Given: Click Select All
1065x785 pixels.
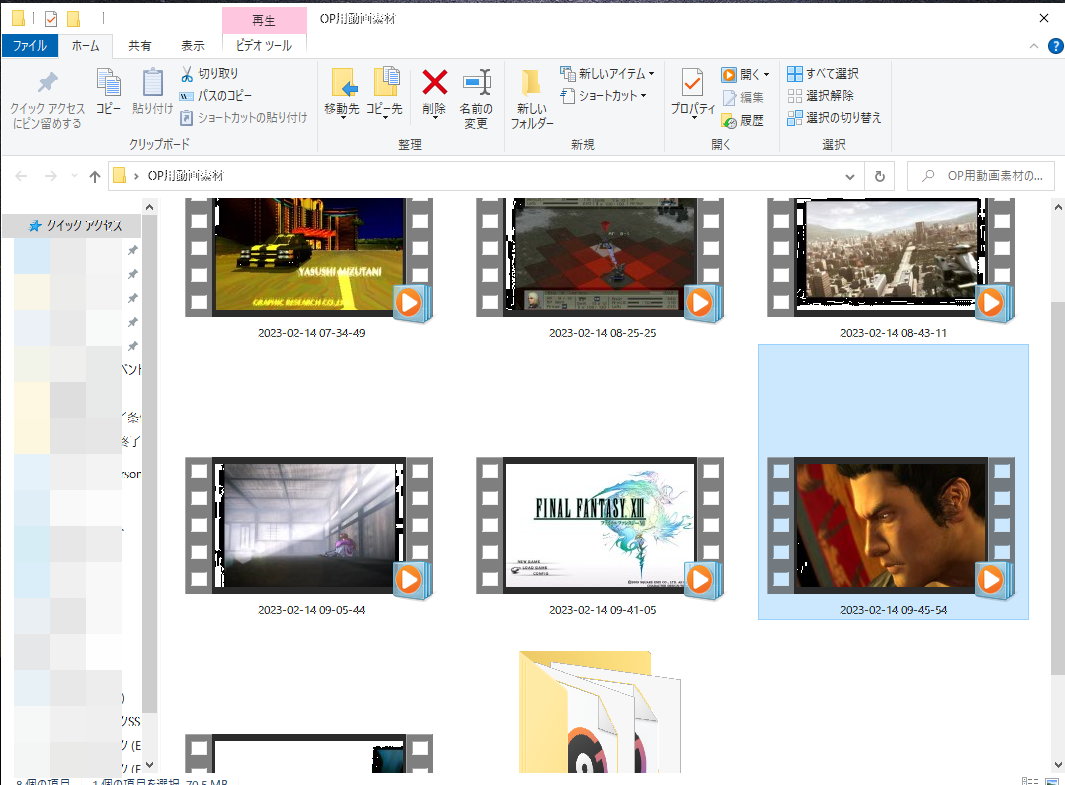Looking at the screenshot, I should (823, 73).
